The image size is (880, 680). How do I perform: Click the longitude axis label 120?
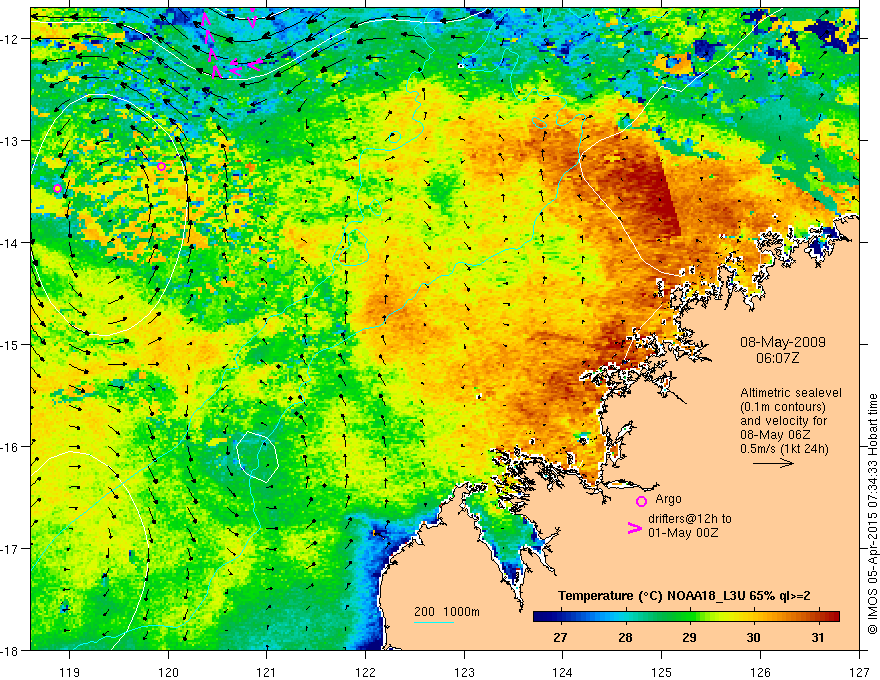coord(168,672)
